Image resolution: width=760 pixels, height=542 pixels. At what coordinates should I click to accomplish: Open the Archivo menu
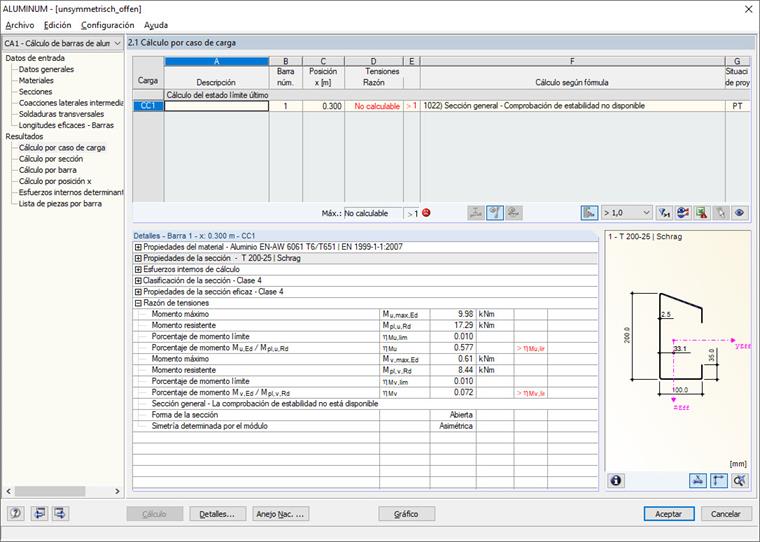(20, 25)
